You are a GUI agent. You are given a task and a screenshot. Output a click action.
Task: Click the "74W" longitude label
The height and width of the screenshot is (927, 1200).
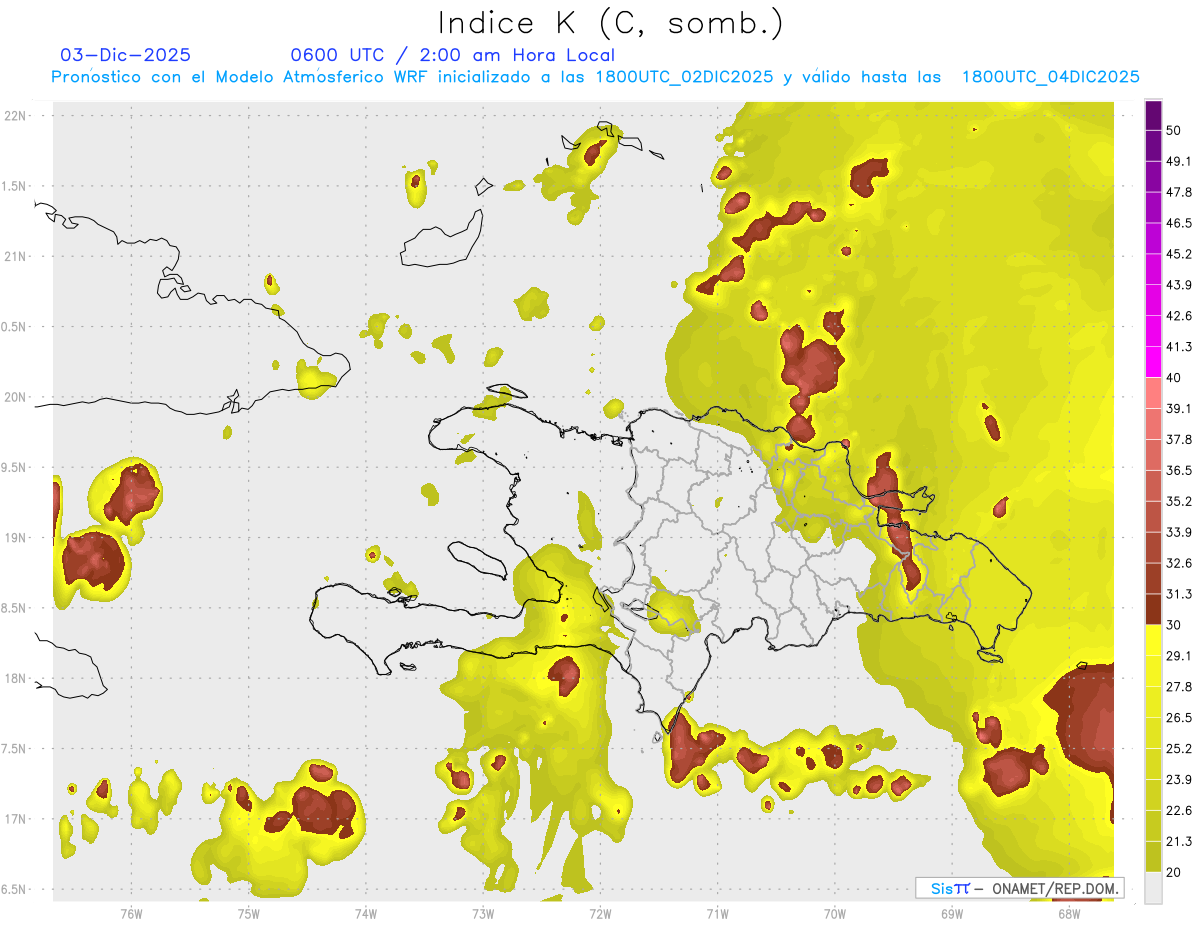(365, 913)
